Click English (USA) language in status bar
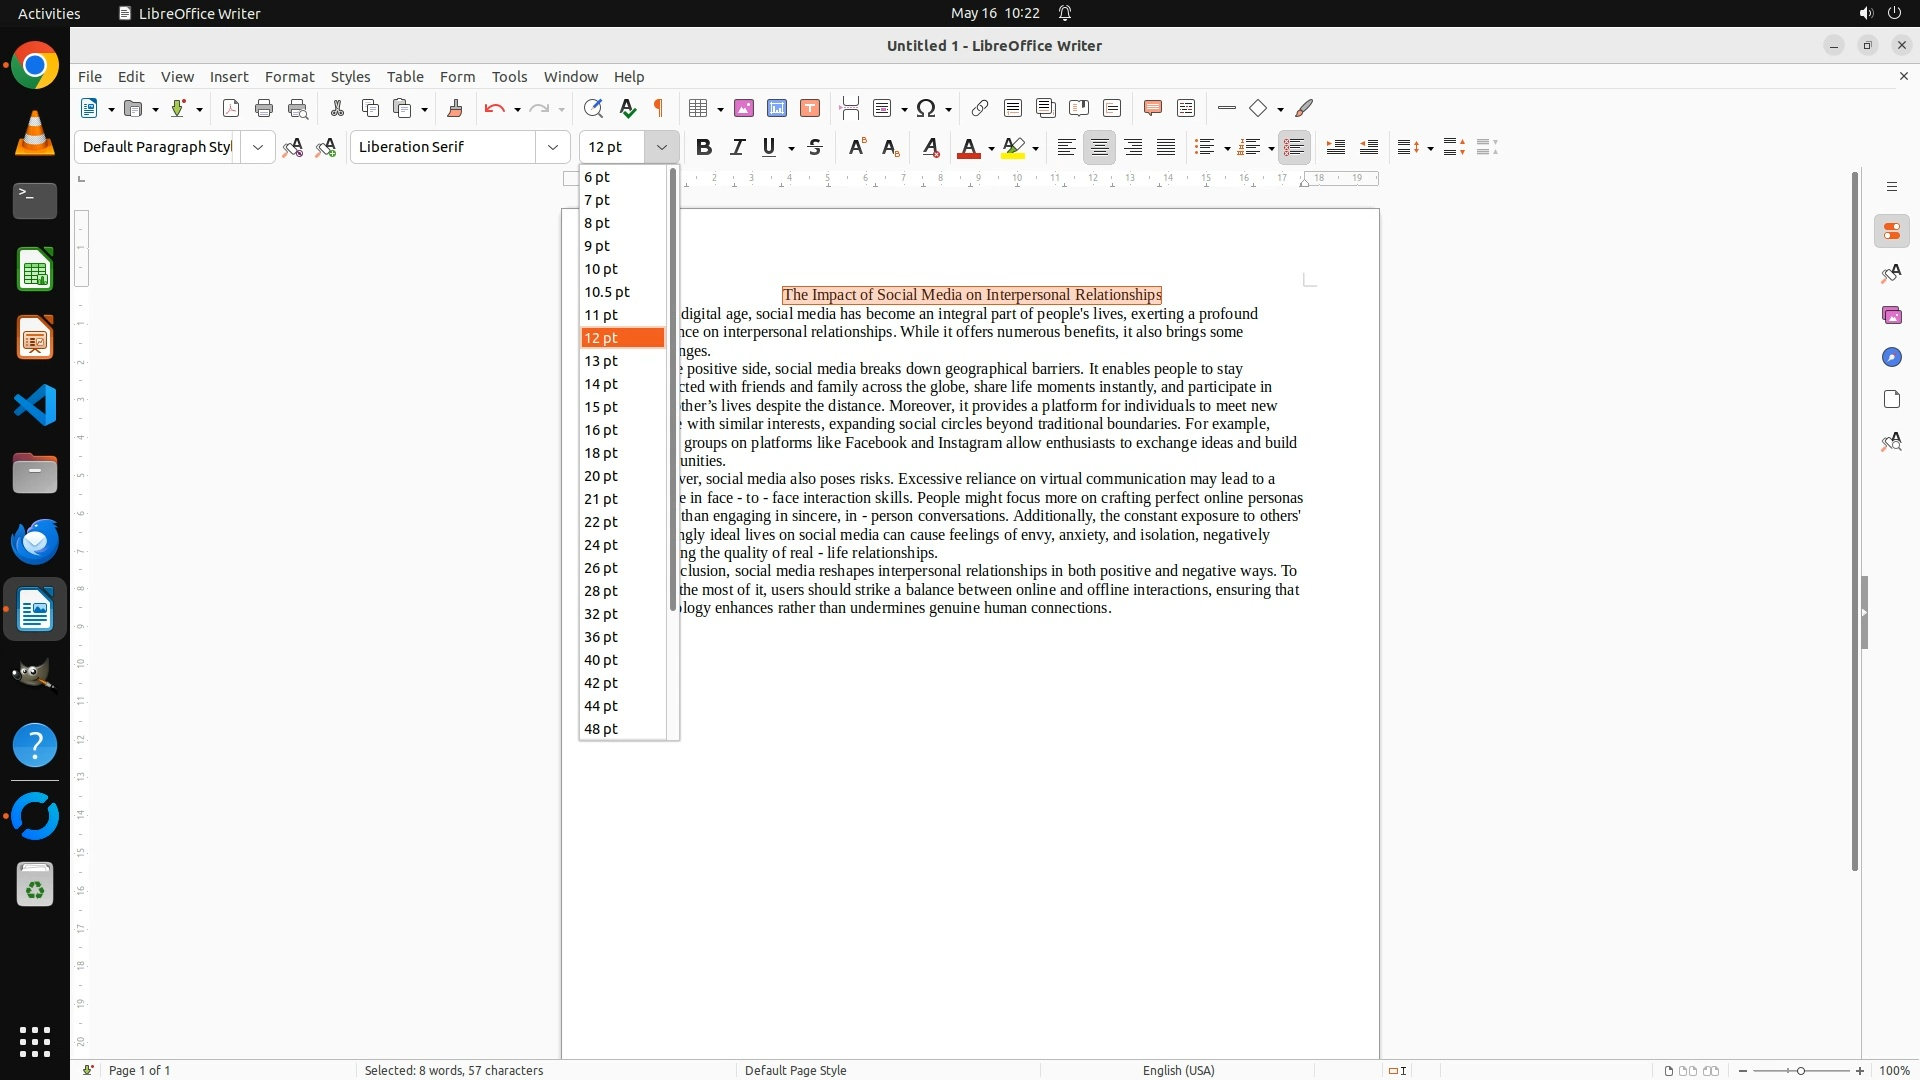Image resolution: width=1920 pixels, height=1080 pixels. [1178, 1070]
